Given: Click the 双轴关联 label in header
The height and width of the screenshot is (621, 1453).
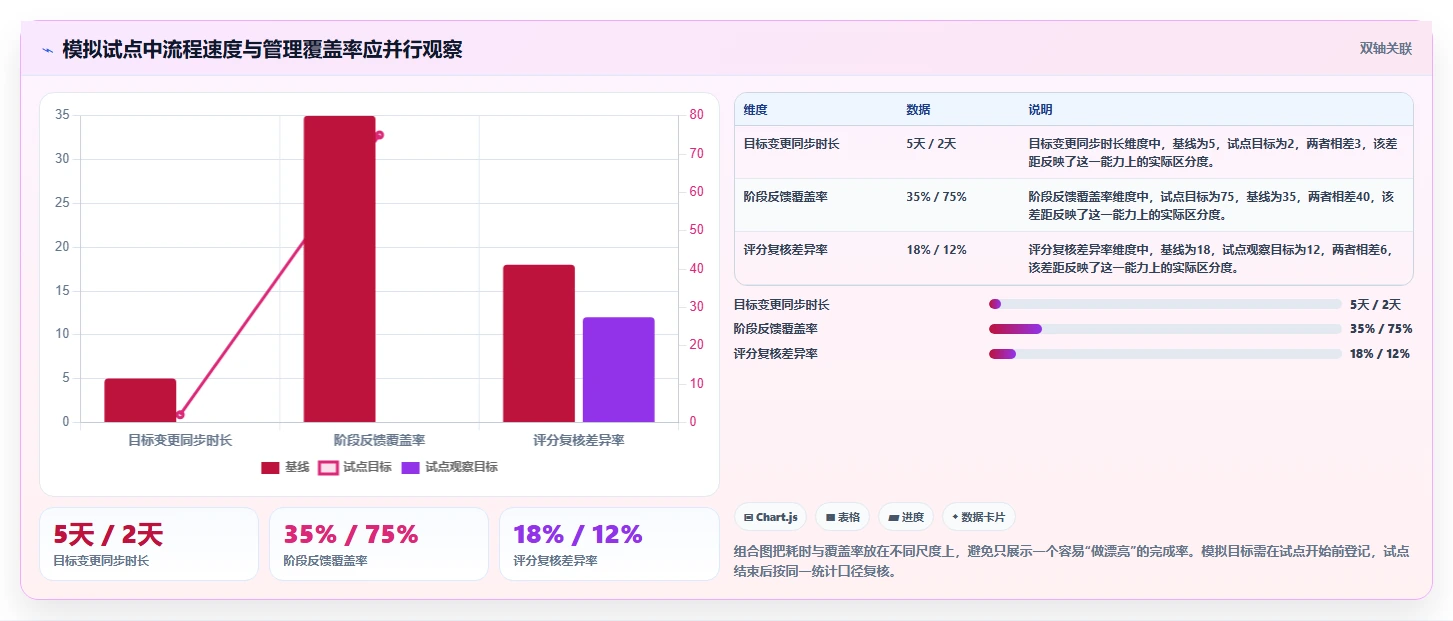Looking at the screenshot, I should pos(1385,49).
